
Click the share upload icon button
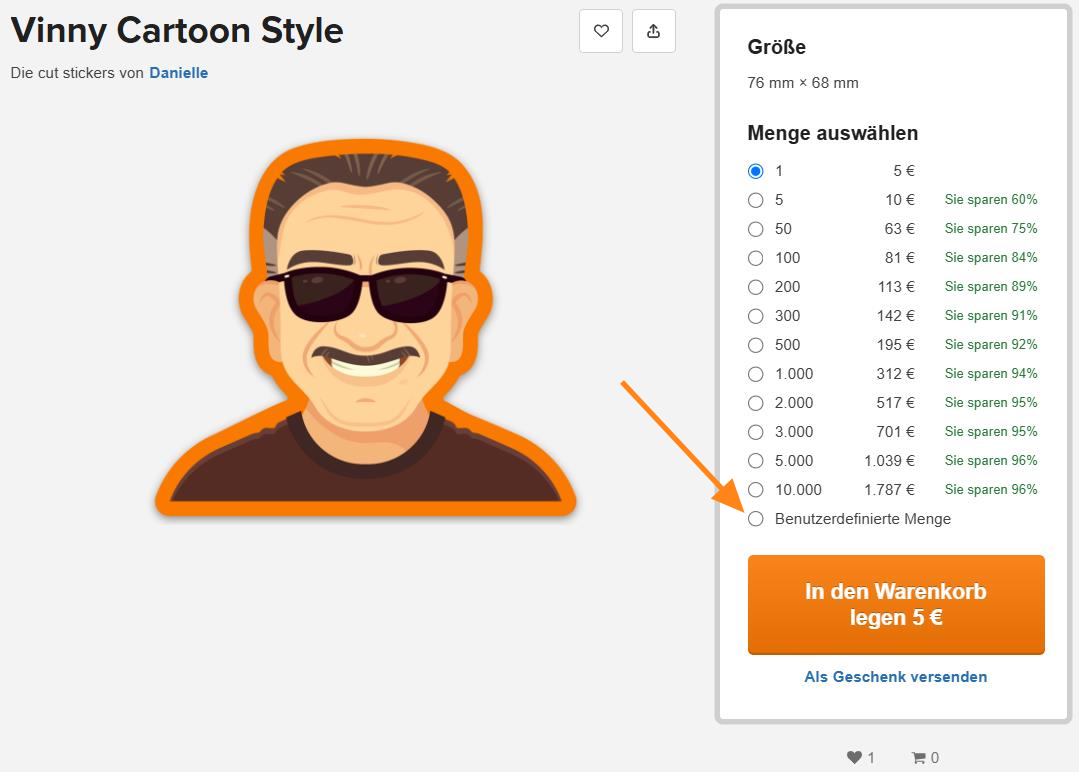(654, 31)
